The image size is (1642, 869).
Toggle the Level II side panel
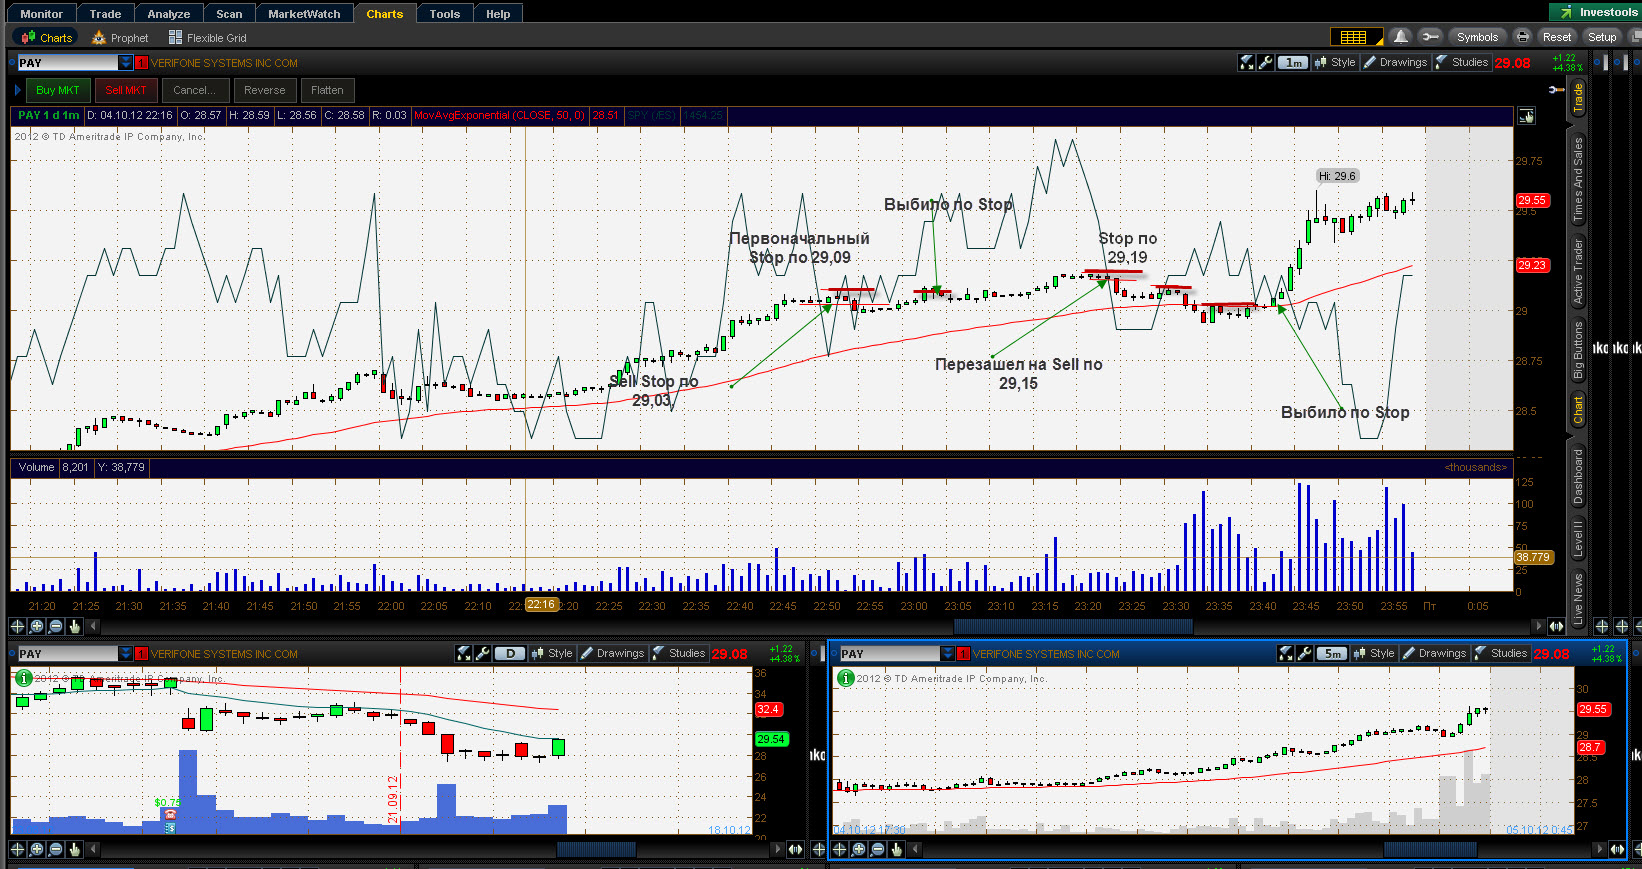coord(1578,539)
